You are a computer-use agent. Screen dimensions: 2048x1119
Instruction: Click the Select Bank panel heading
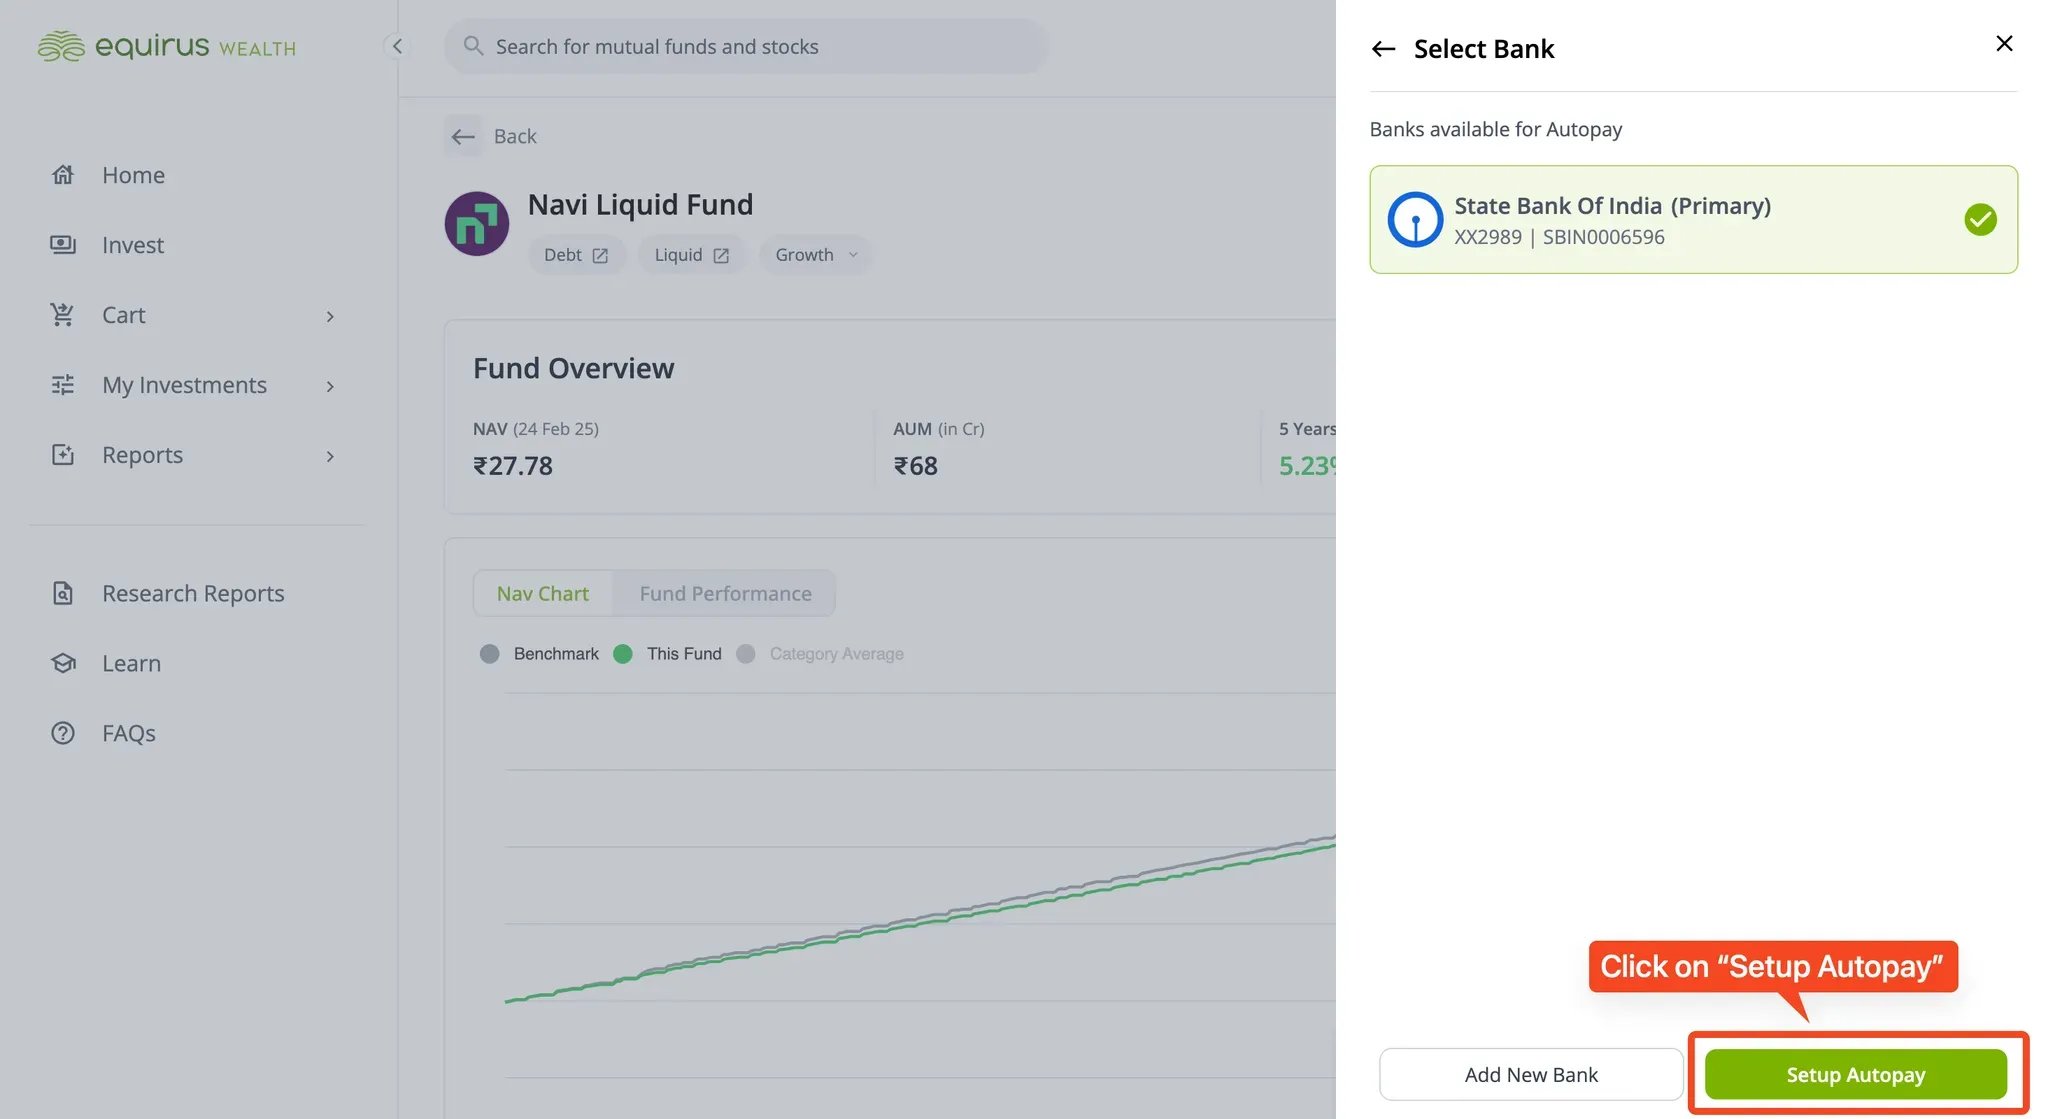click(1484, 49)
